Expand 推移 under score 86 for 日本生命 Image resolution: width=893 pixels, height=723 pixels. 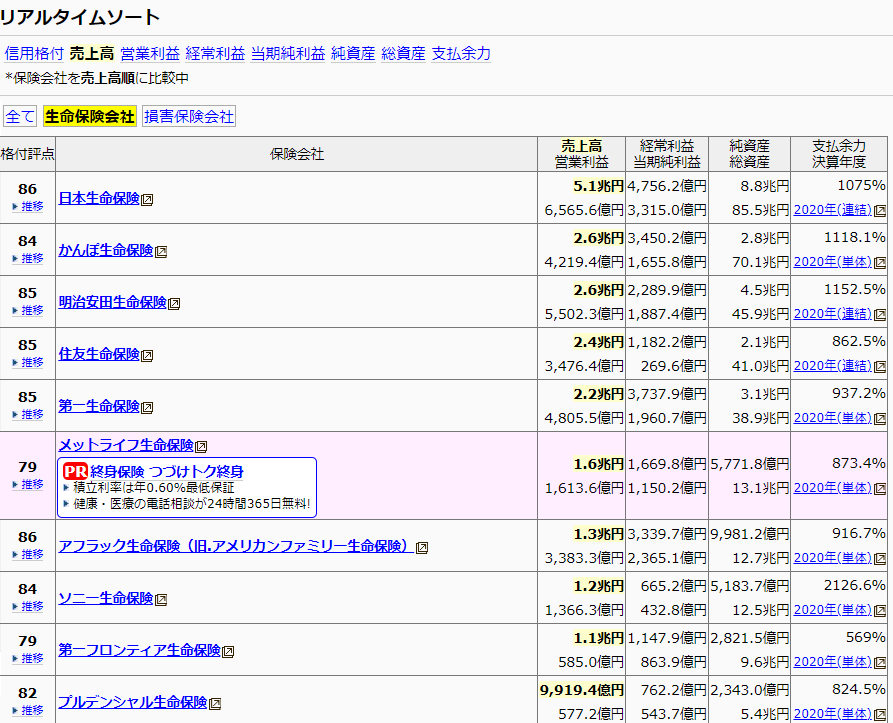pos(28,207)
